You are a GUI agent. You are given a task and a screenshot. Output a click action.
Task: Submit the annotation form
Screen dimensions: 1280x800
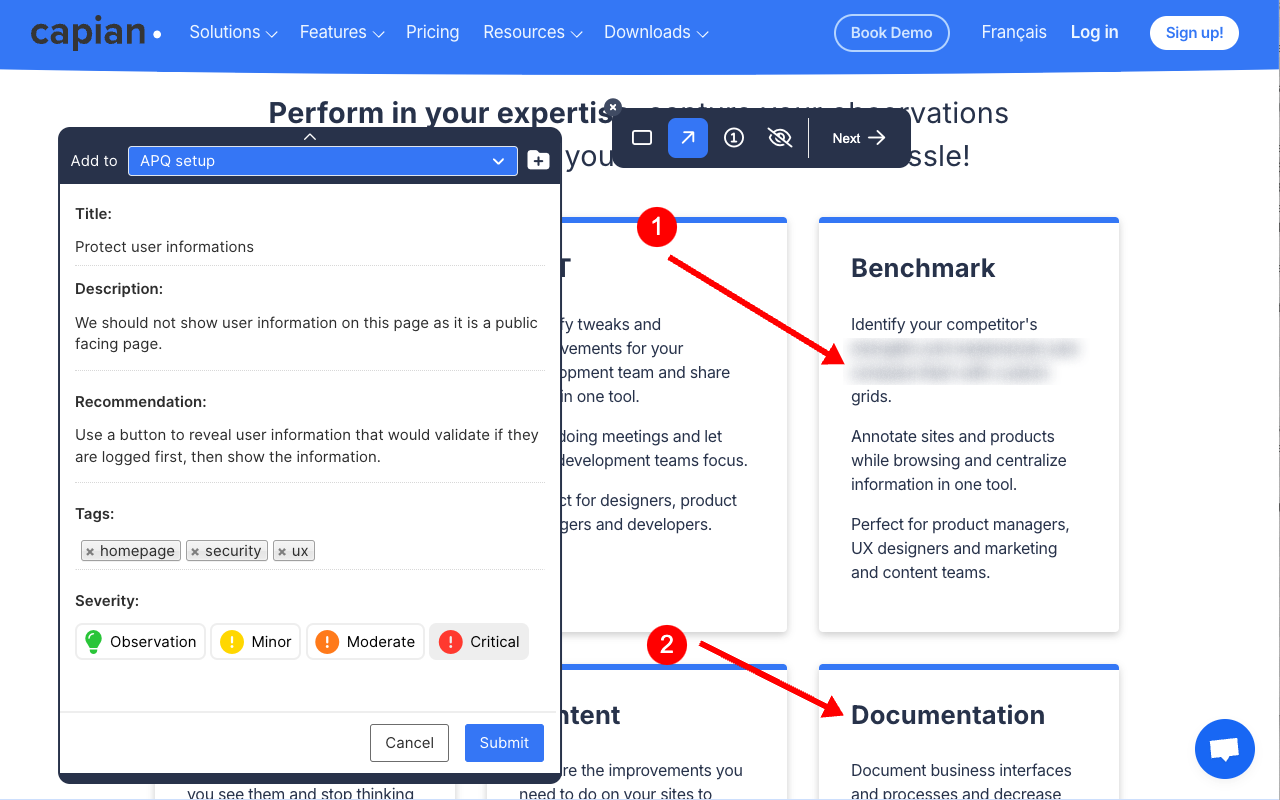pos(504,743)
